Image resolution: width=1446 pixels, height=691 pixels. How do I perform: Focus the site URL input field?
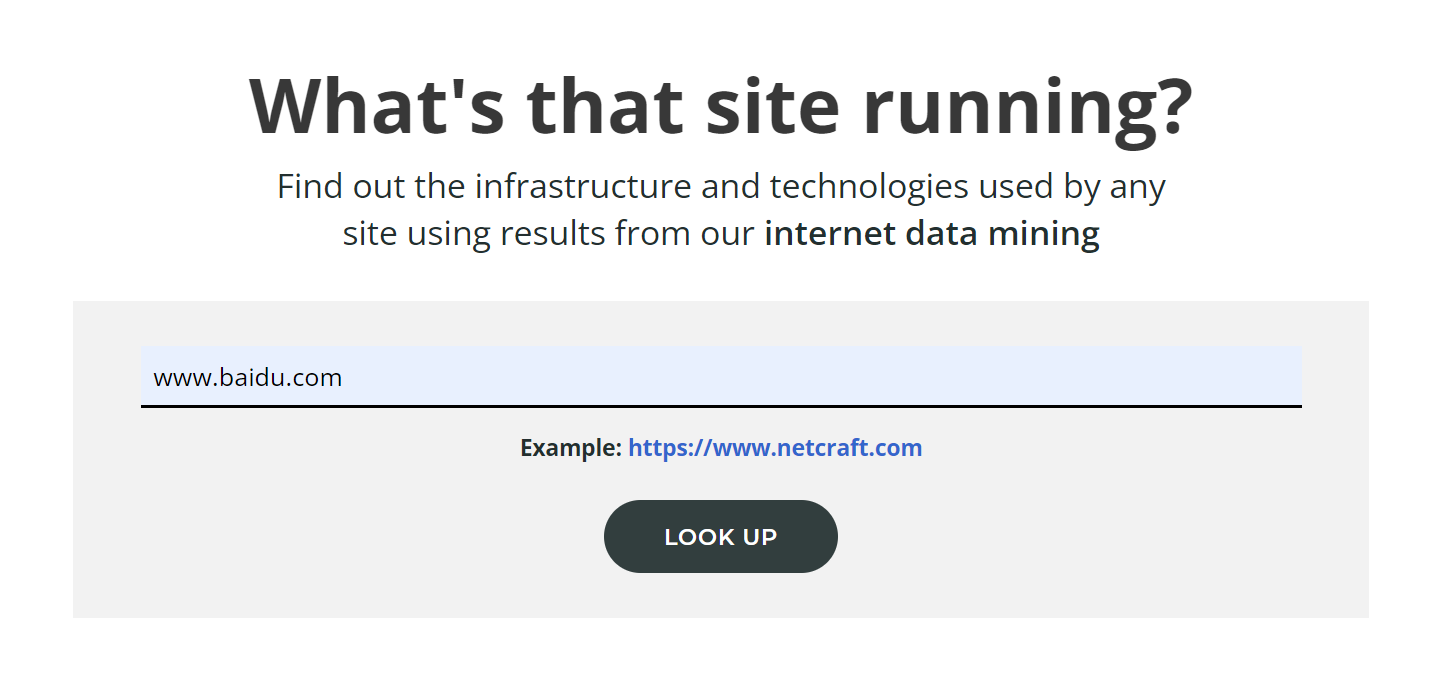point(720,377)
